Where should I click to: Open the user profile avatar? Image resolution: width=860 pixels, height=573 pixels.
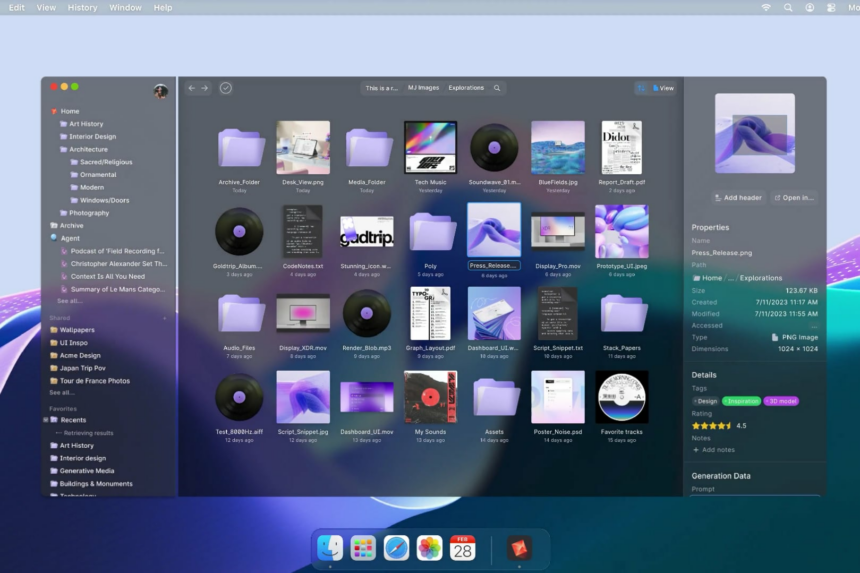tap(160, 91)
